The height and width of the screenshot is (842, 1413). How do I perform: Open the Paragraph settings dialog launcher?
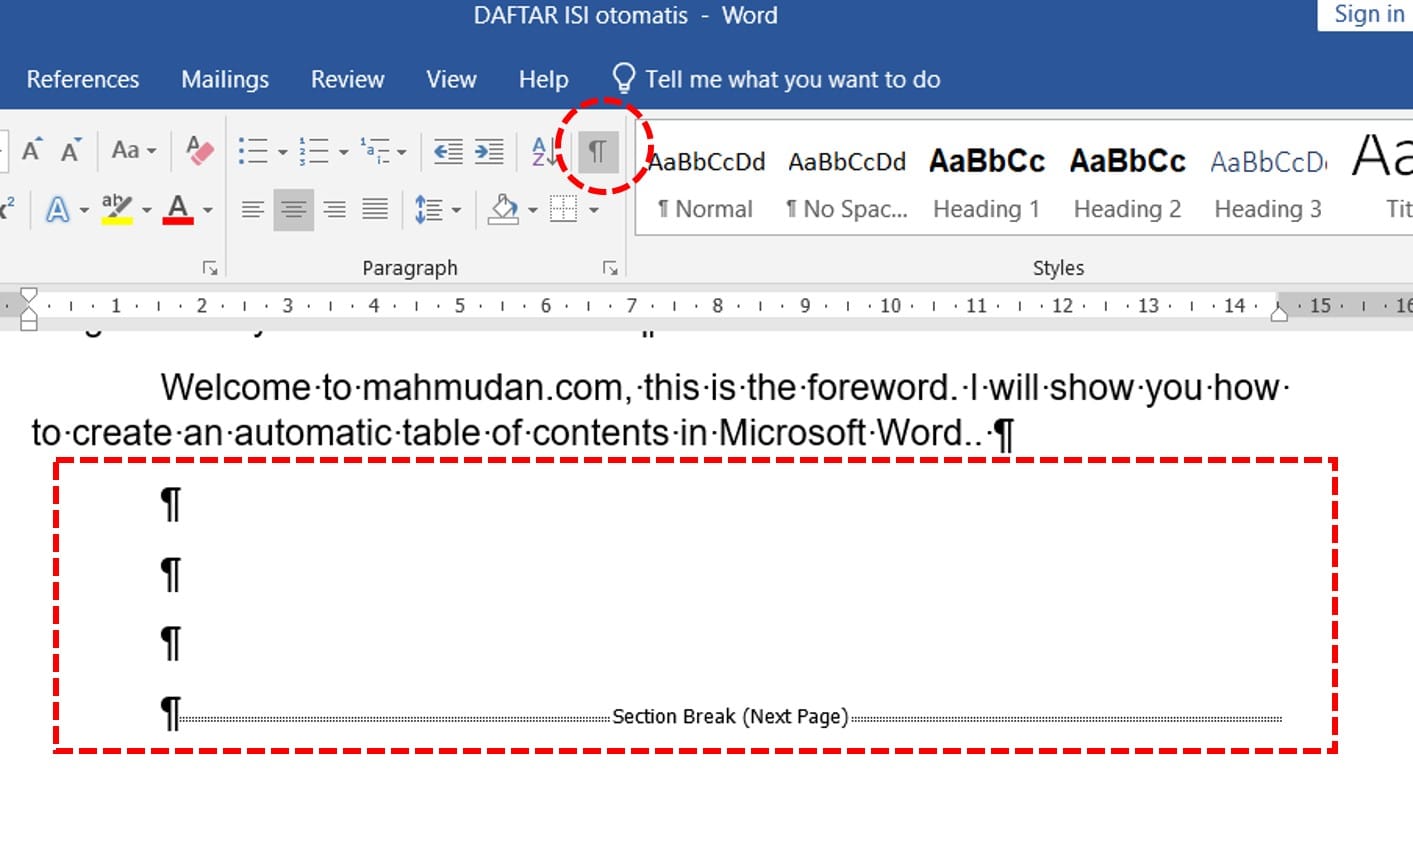pos(610,268)
